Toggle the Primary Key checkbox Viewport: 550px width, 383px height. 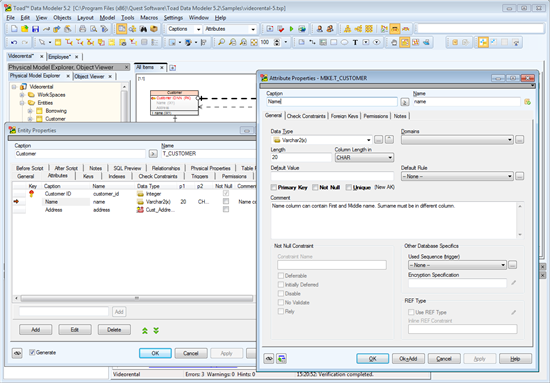click(x=274, y=187)
